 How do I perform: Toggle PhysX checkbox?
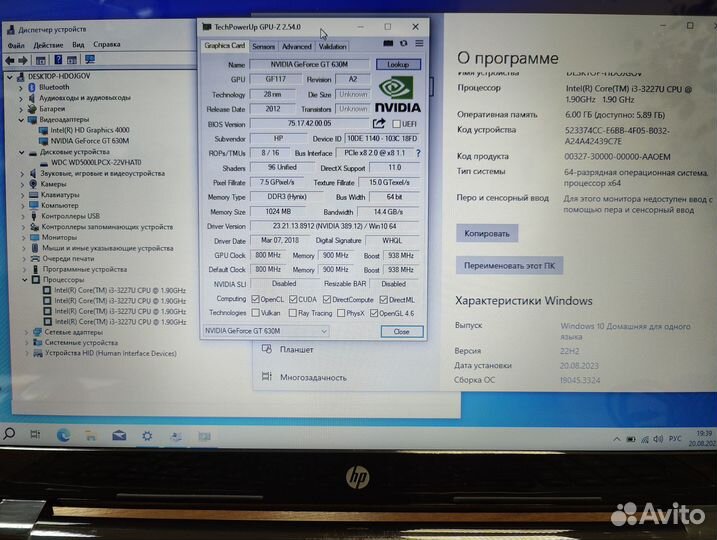(341, 313)
